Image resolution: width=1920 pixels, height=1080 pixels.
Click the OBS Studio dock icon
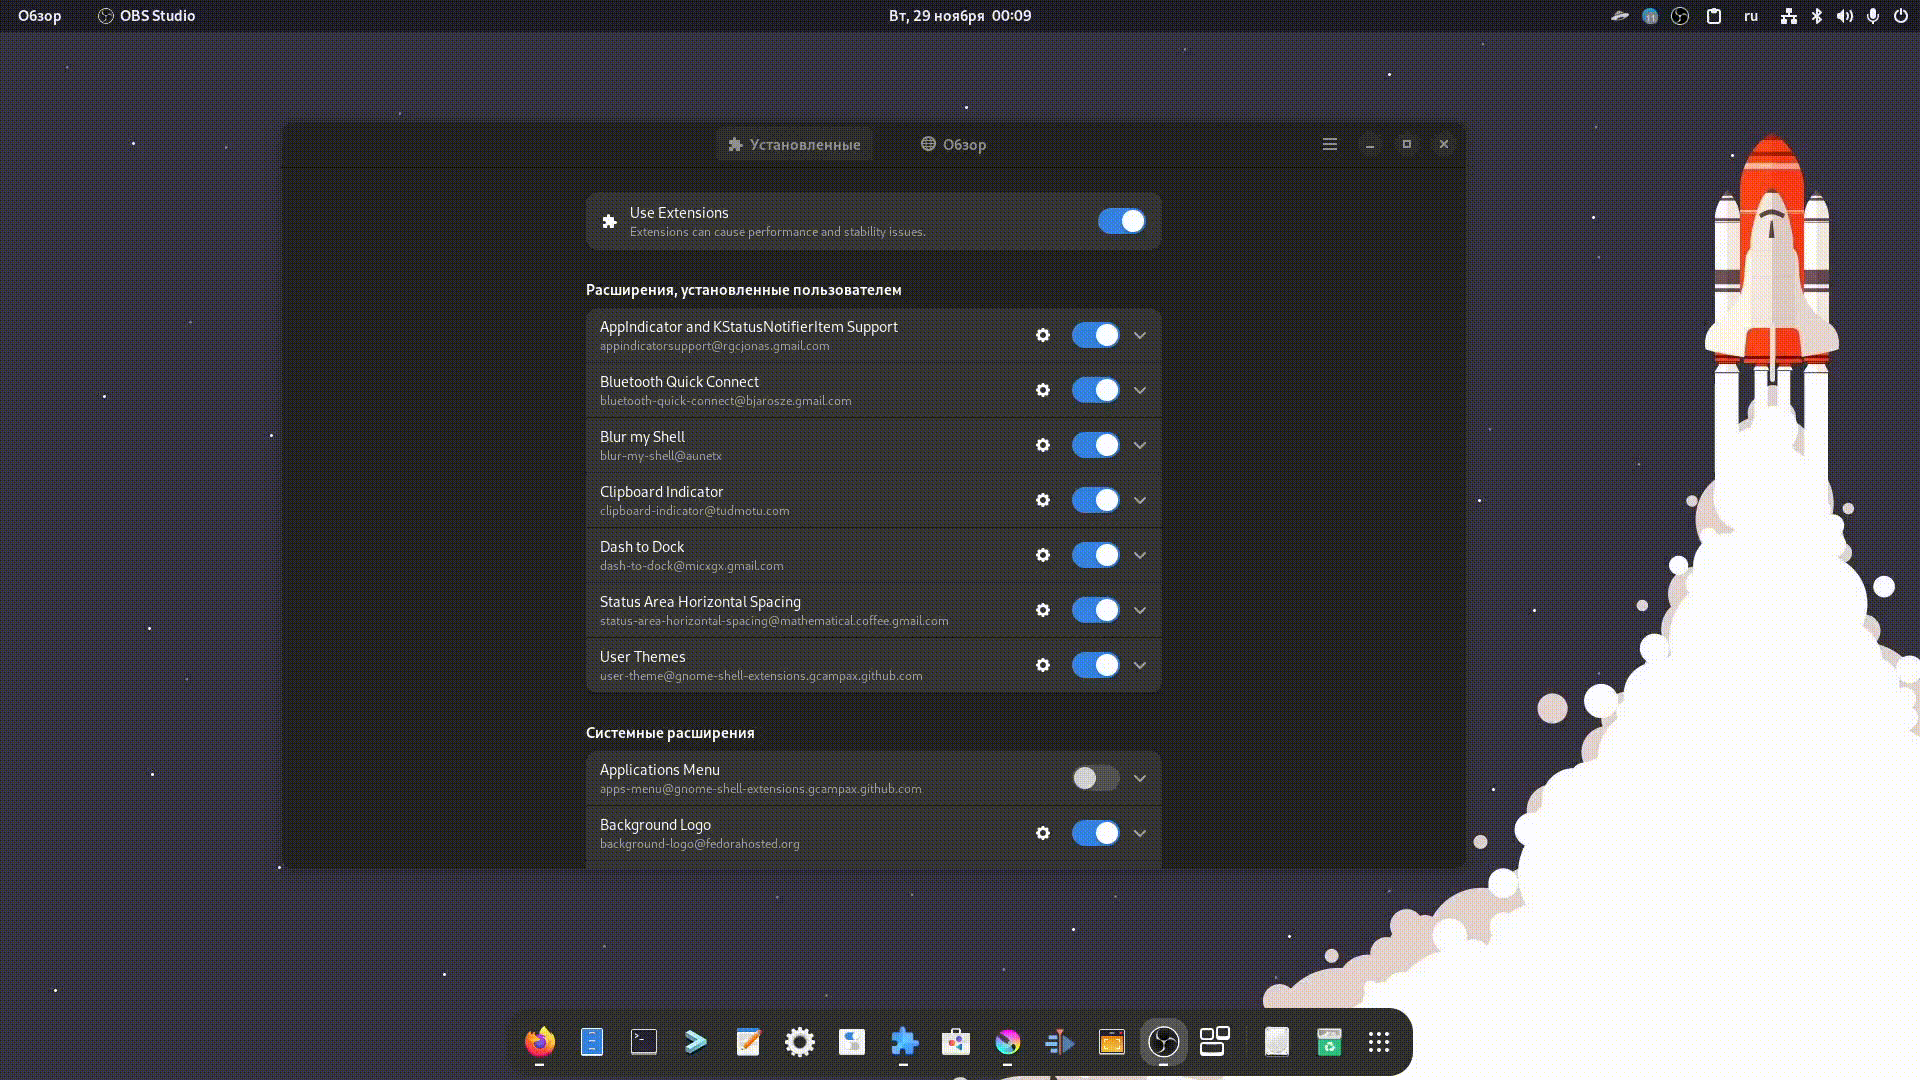pos(1163,1042)
